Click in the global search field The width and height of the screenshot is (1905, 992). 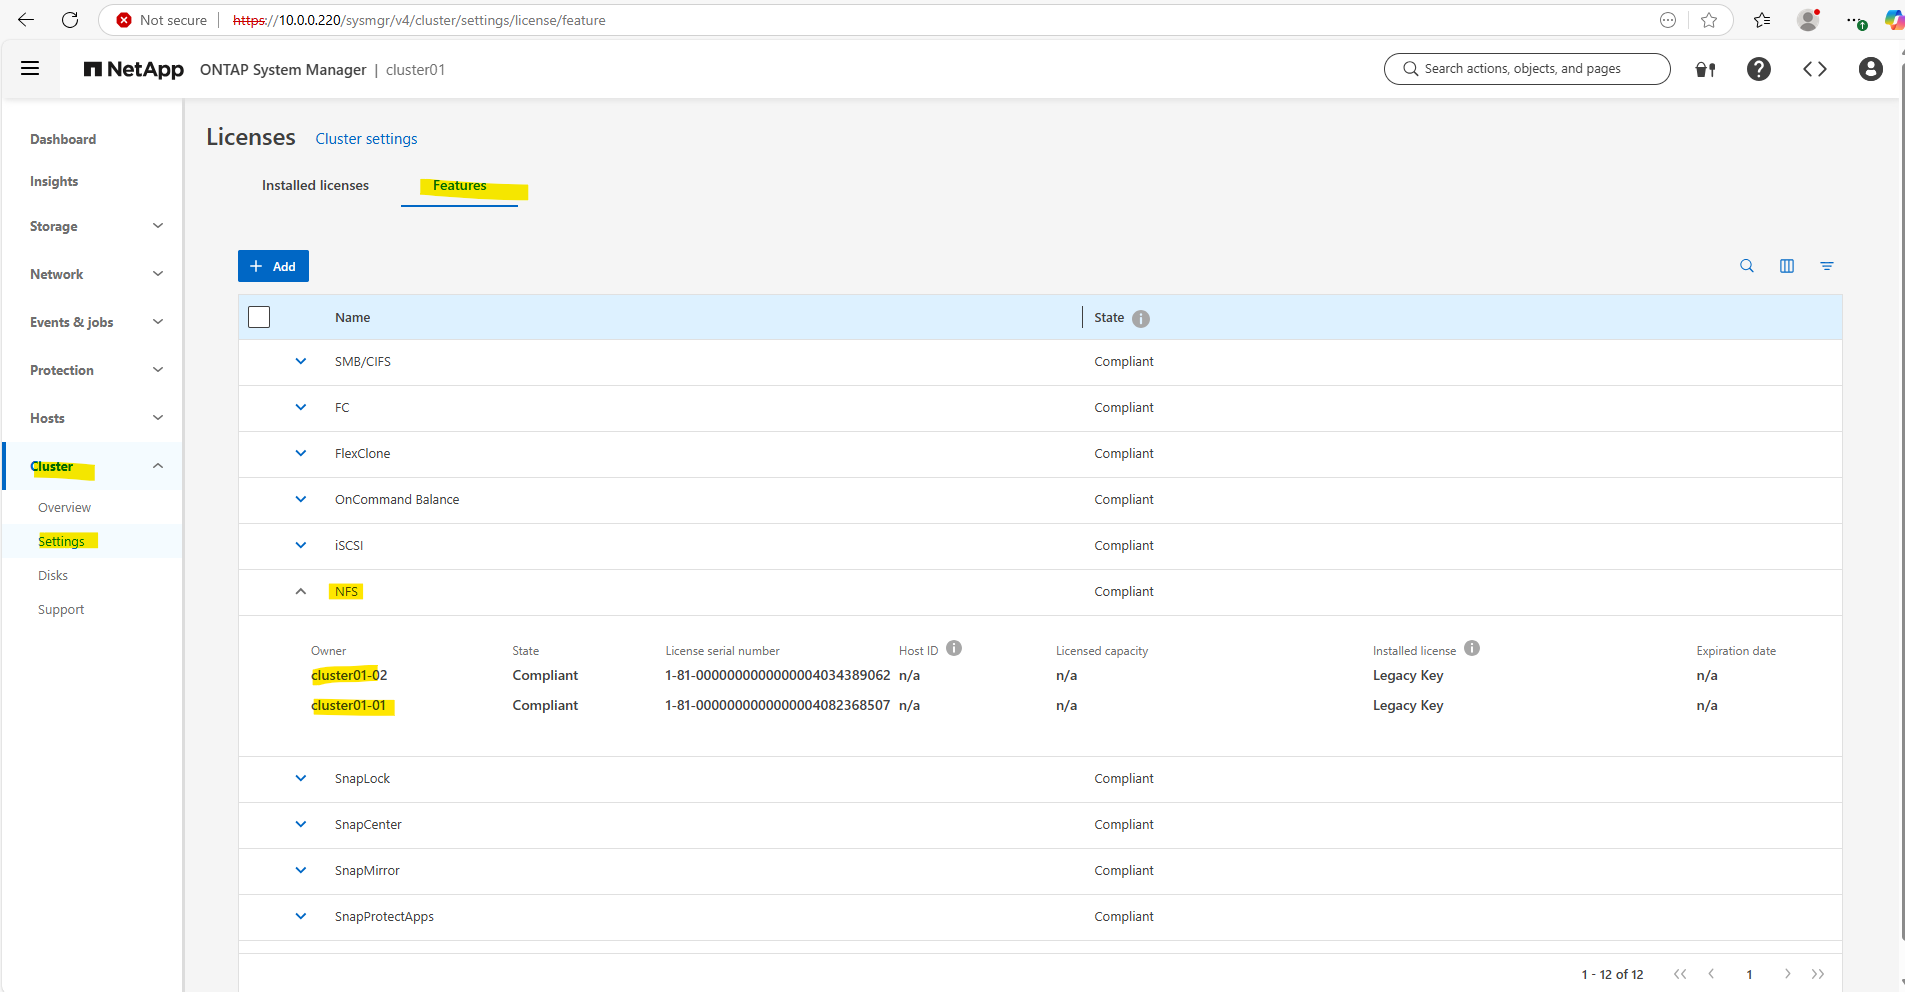[x=1527, y=69]
